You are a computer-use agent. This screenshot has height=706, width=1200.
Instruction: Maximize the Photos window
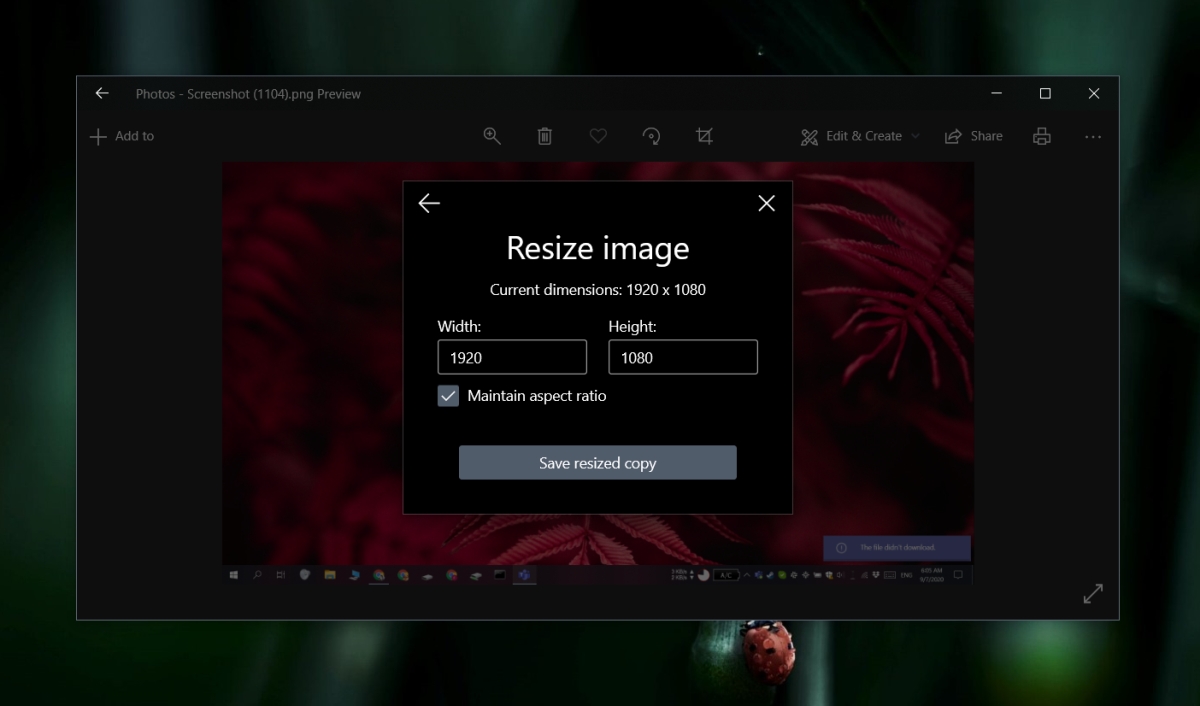[1045, 93]
